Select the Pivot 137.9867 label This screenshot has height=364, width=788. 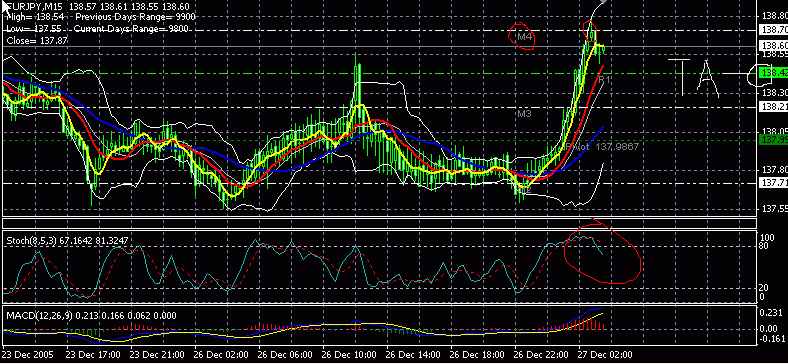(602, 146)
